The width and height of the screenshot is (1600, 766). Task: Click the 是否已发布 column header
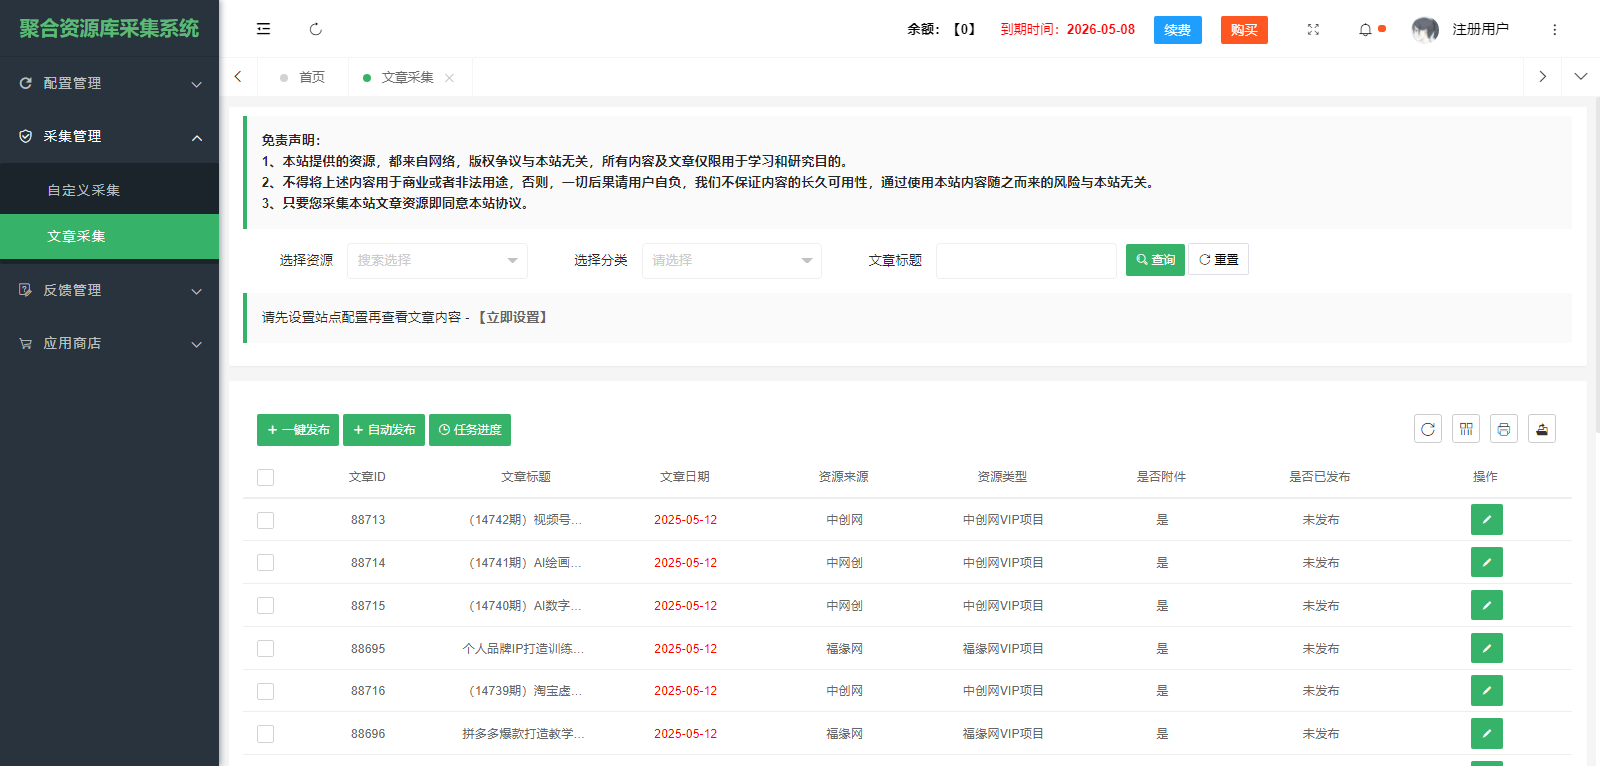tap(1320, 477)
